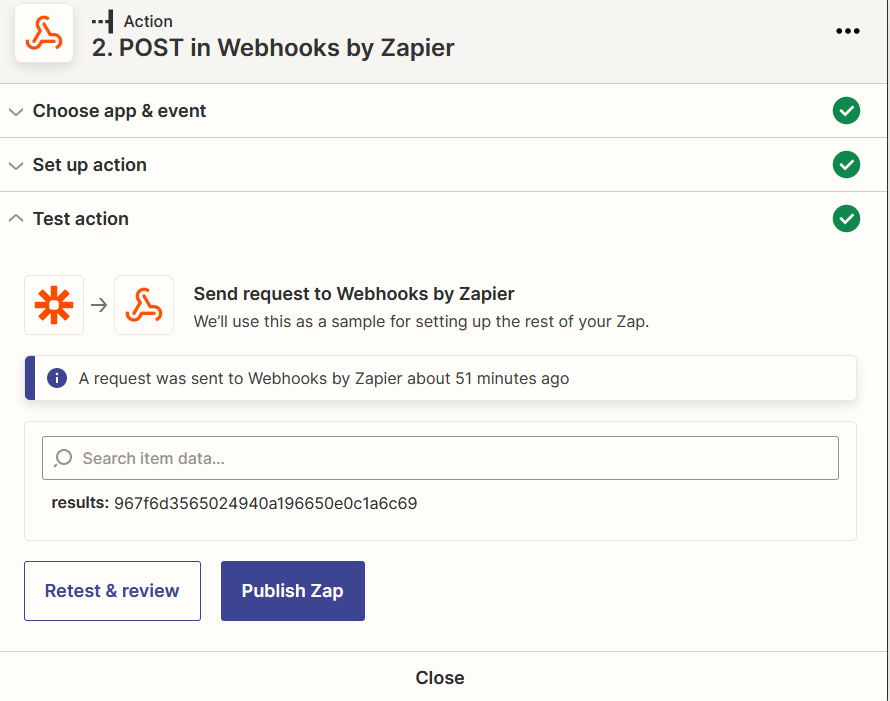Viewport: 890px width, 701px height.
Task: Click Close at the bottom of the panel
Action: pos(440,678)
